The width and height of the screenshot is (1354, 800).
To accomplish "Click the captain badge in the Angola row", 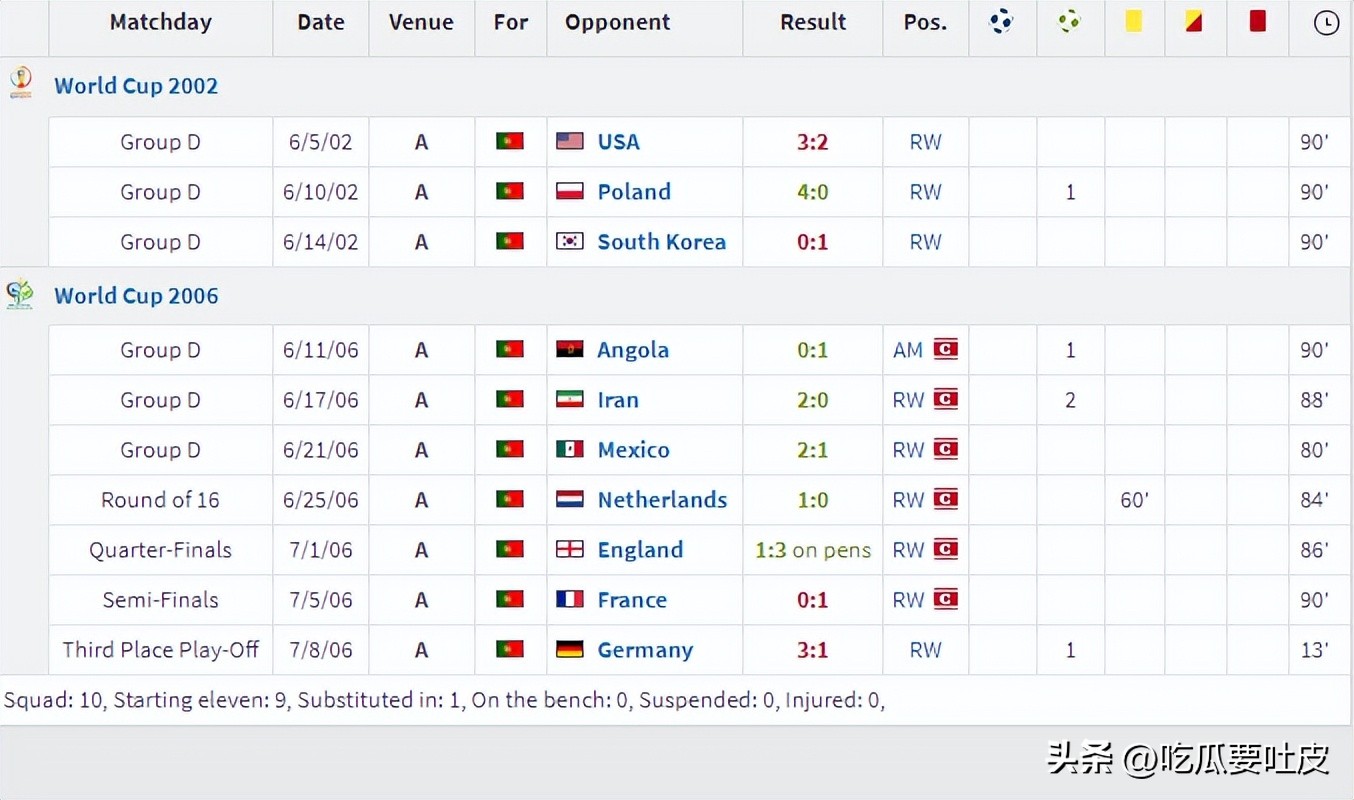I will pos(945,349).
